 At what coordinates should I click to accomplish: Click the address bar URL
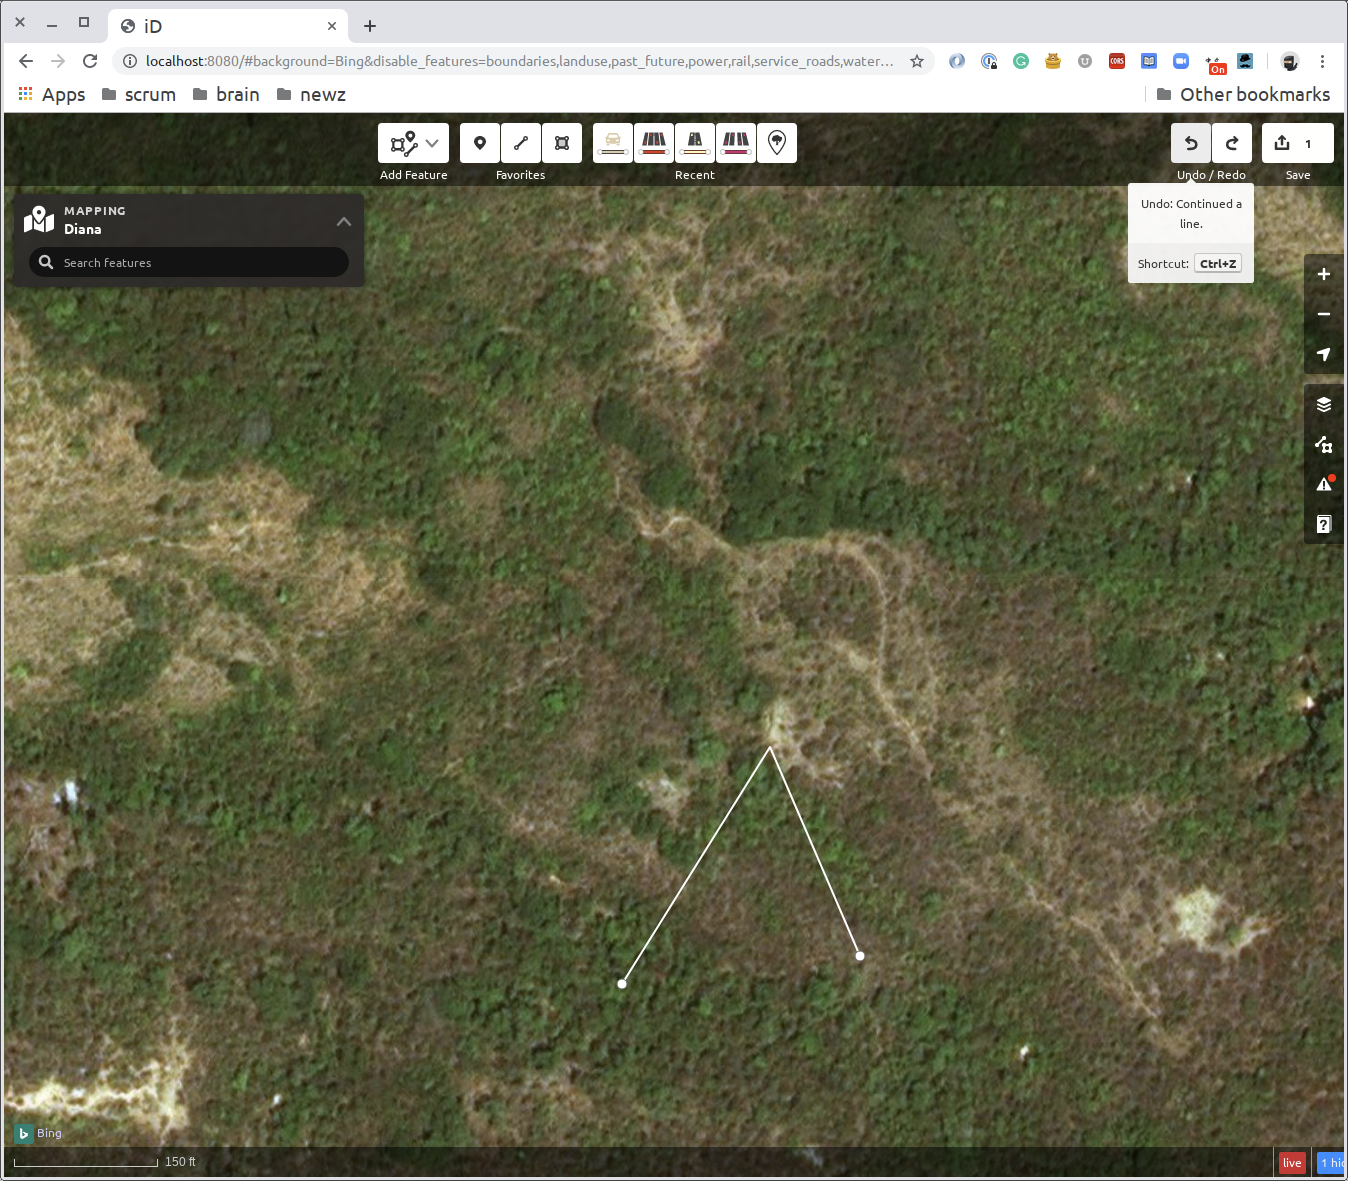[x=519, y=61]
